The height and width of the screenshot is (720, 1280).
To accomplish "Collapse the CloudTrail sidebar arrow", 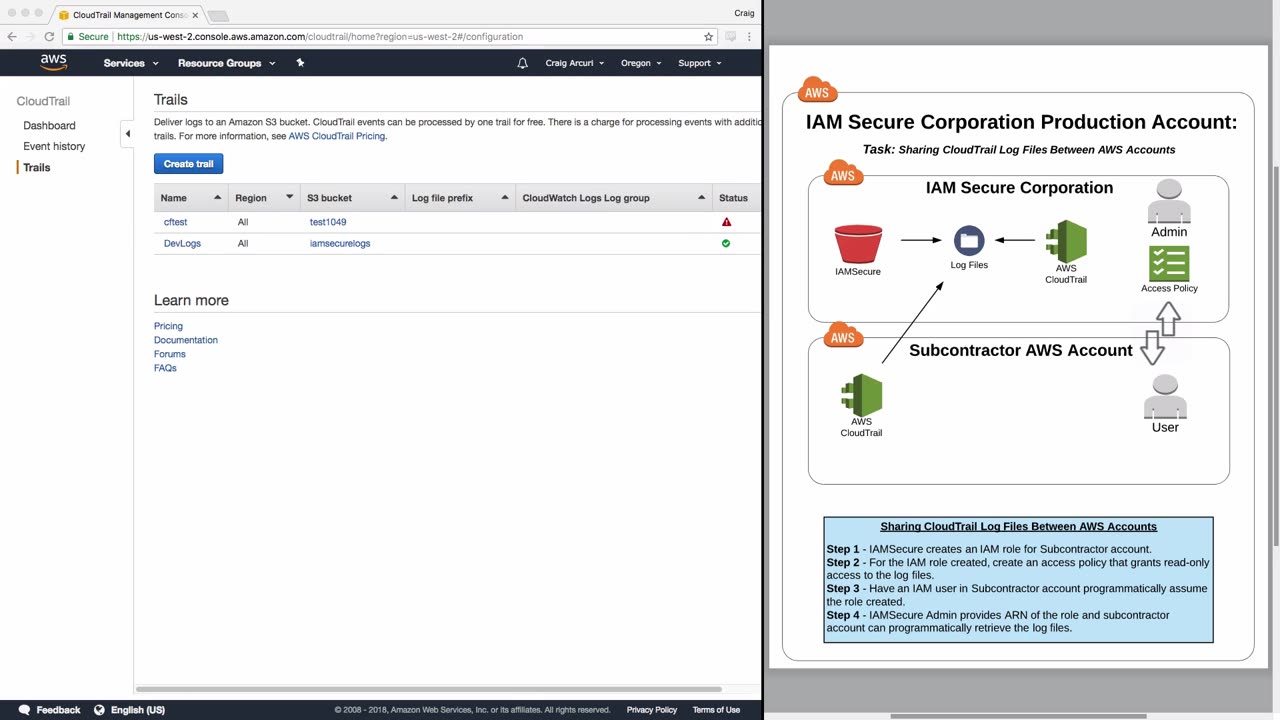I will point(127,134).
